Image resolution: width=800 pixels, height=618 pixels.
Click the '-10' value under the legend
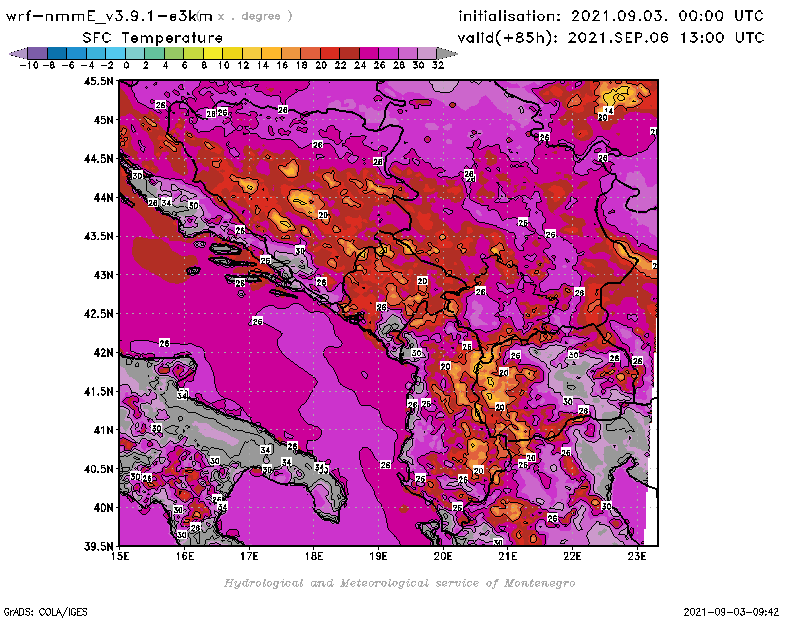tap(30, 65)
